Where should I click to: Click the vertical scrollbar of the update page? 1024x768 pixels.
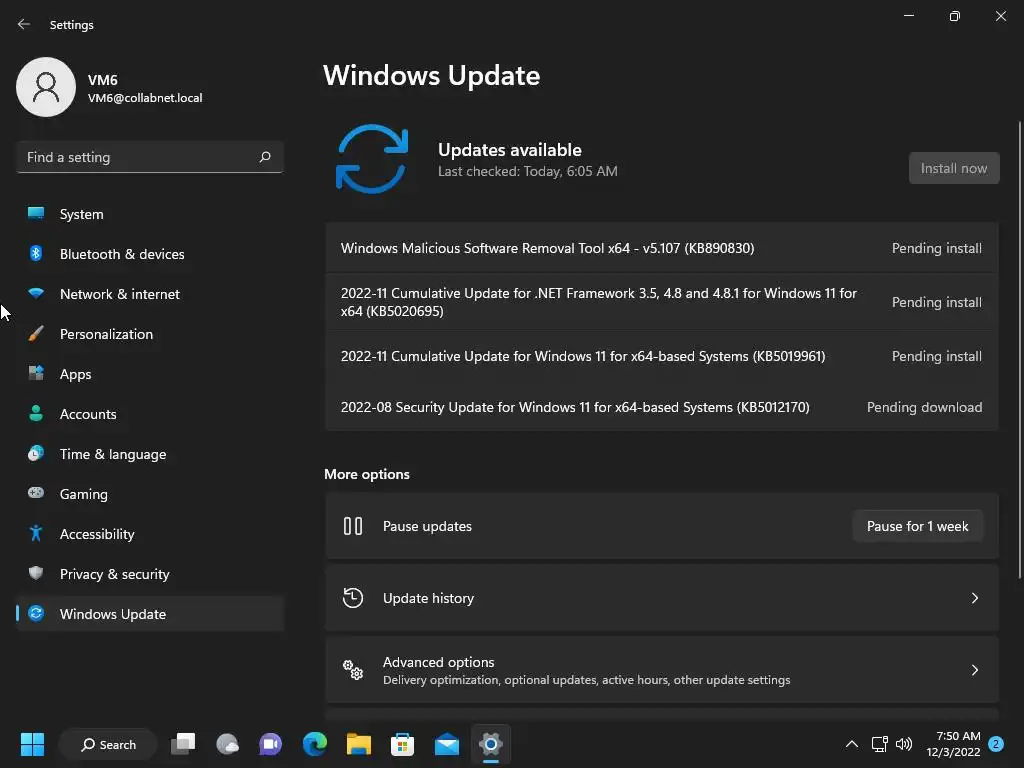click(1019, 349)
